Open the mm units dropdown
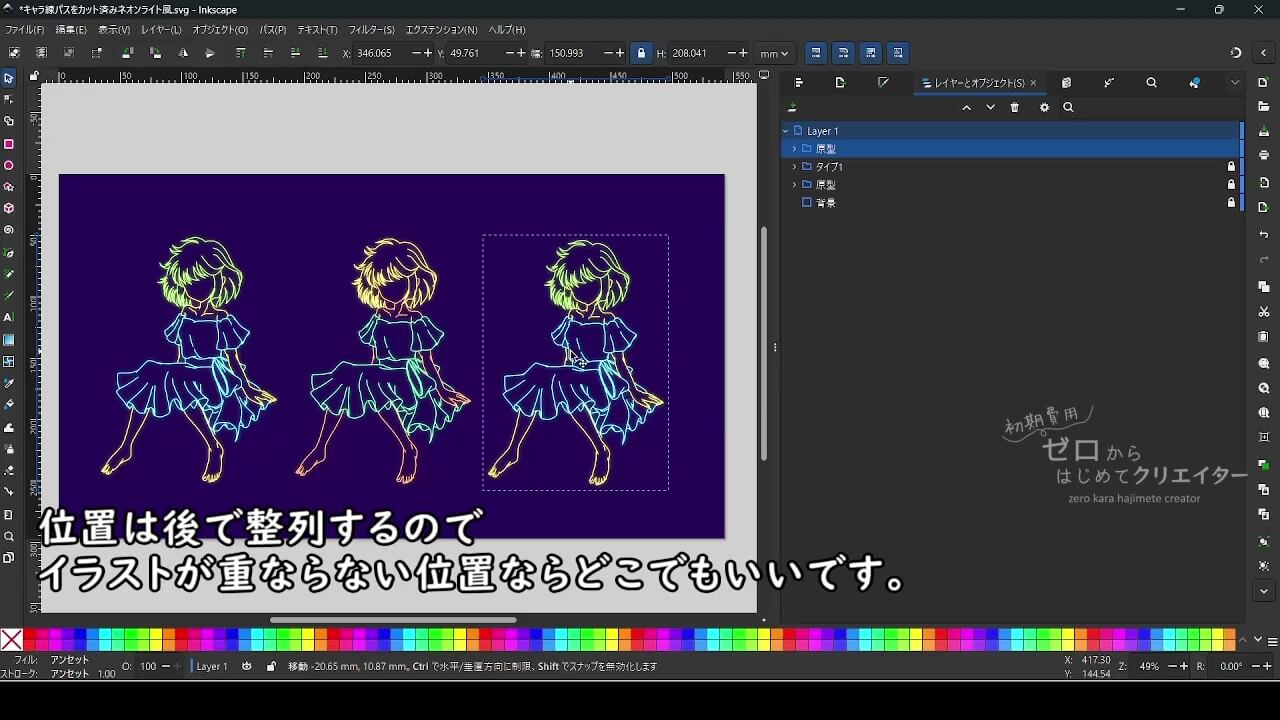Viewport: 1280px width, 720px height. point(774,53)
